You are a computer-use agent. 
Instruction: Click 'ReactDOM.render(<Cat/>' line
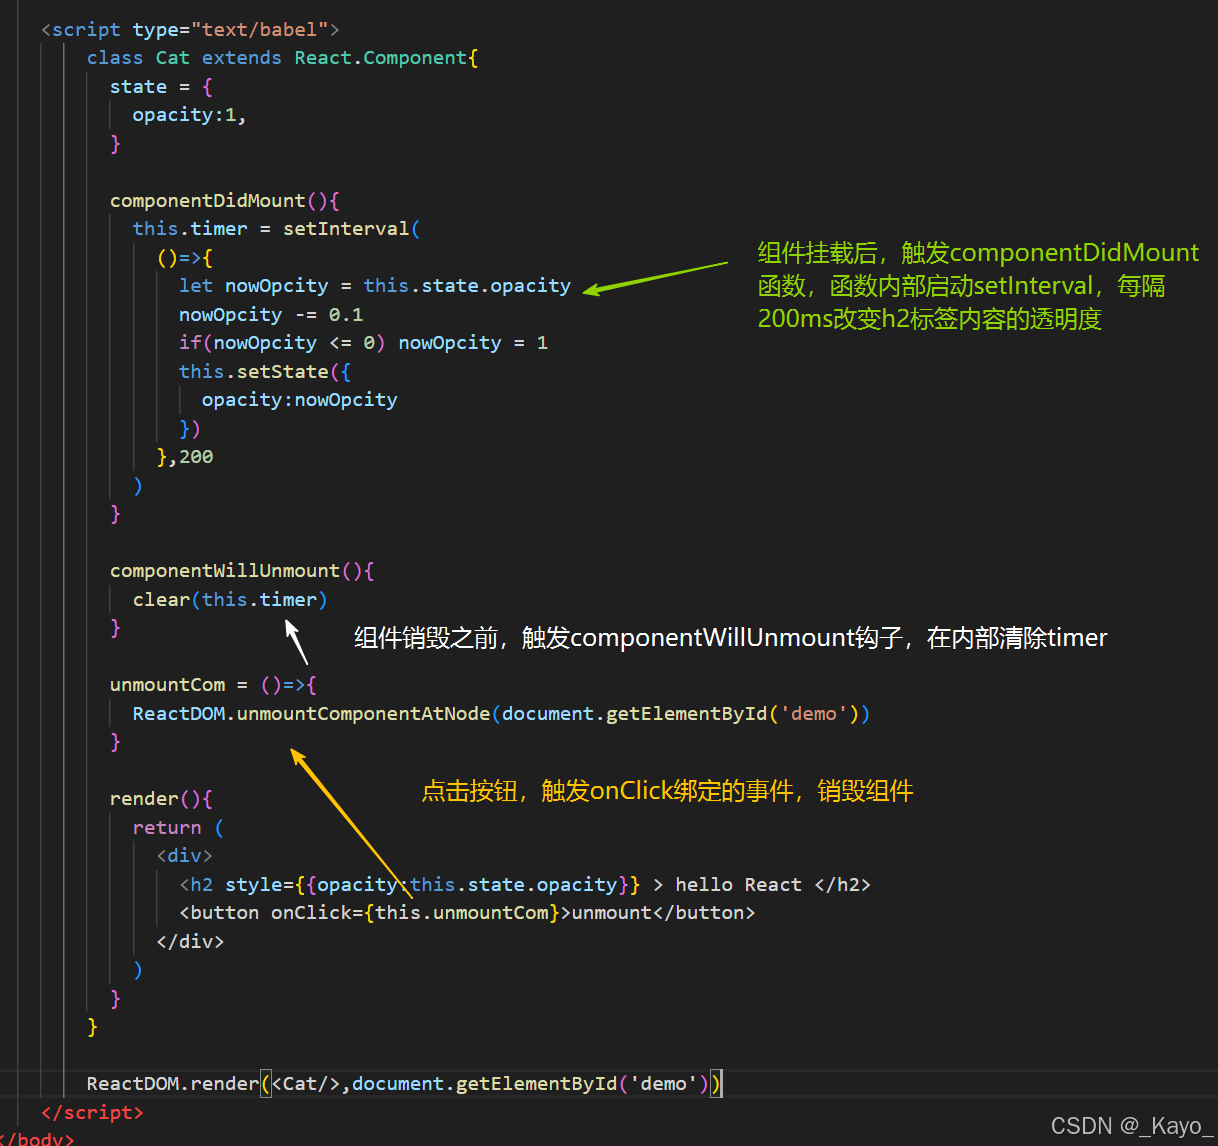click(405, 1084)
